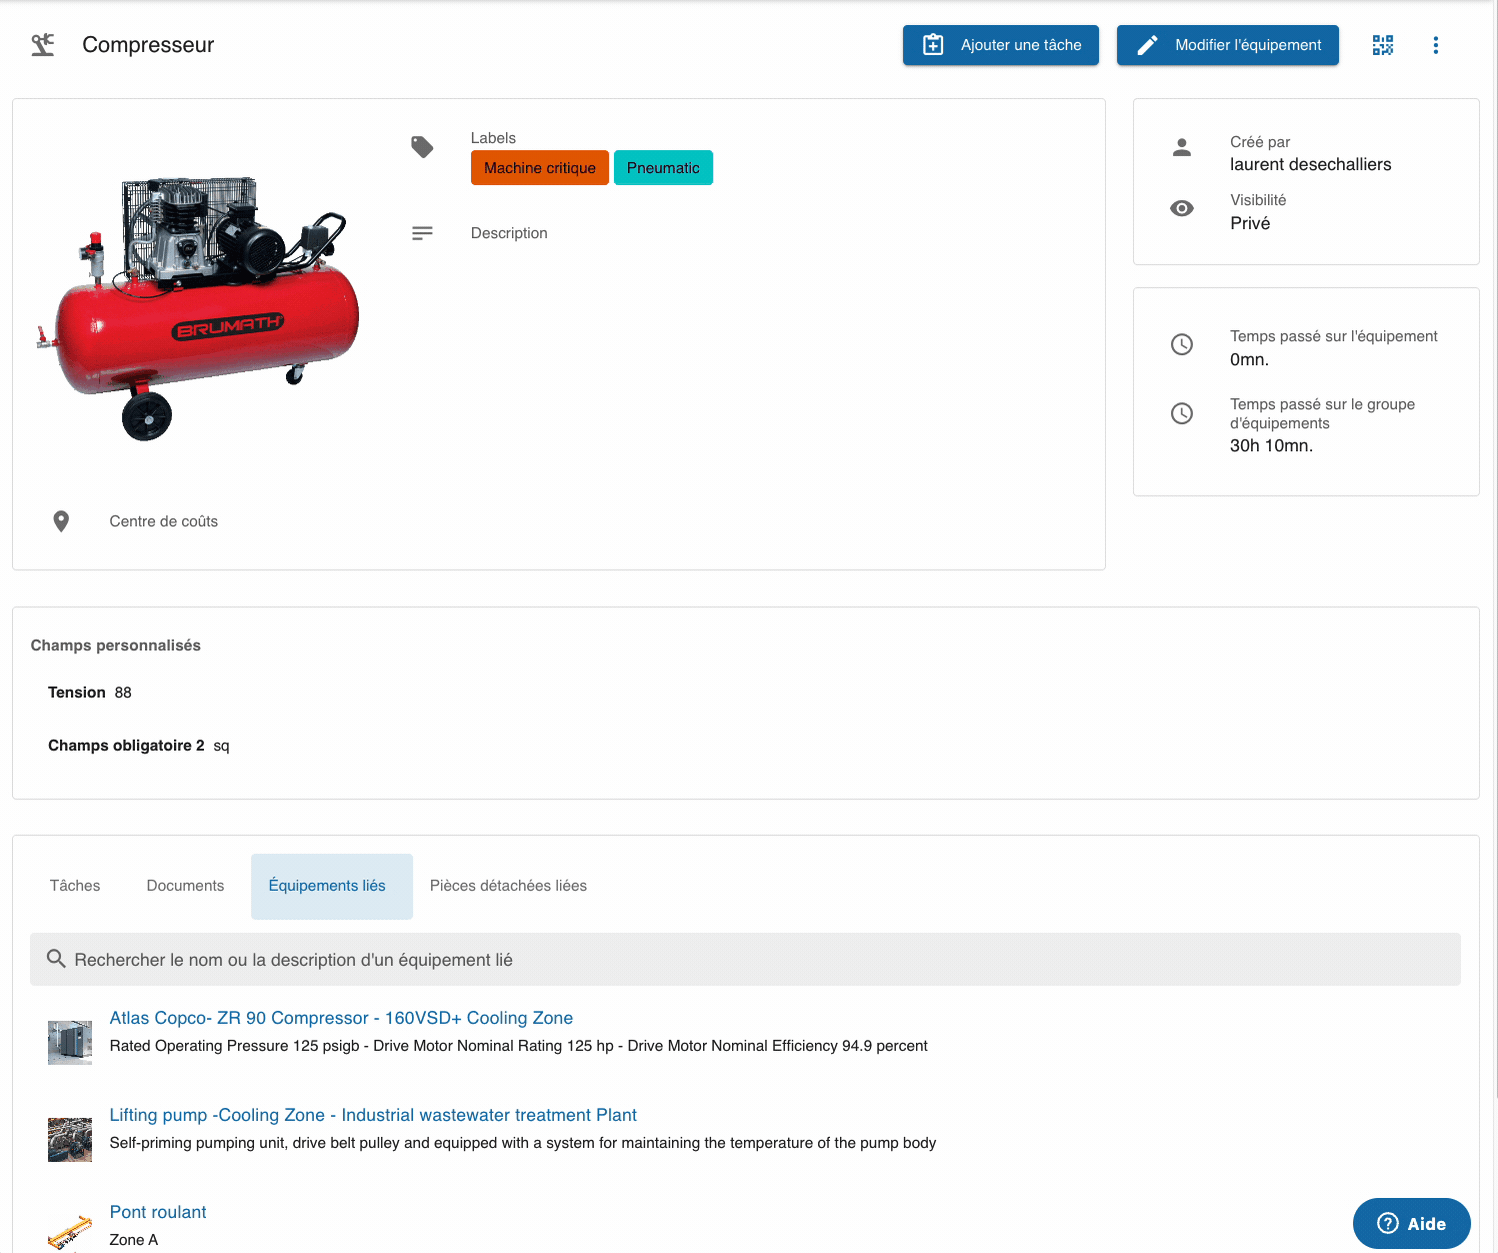This screenshot has width=1498, height=1253.
Task: Click the location pin icon
Action: pos(61,521)
